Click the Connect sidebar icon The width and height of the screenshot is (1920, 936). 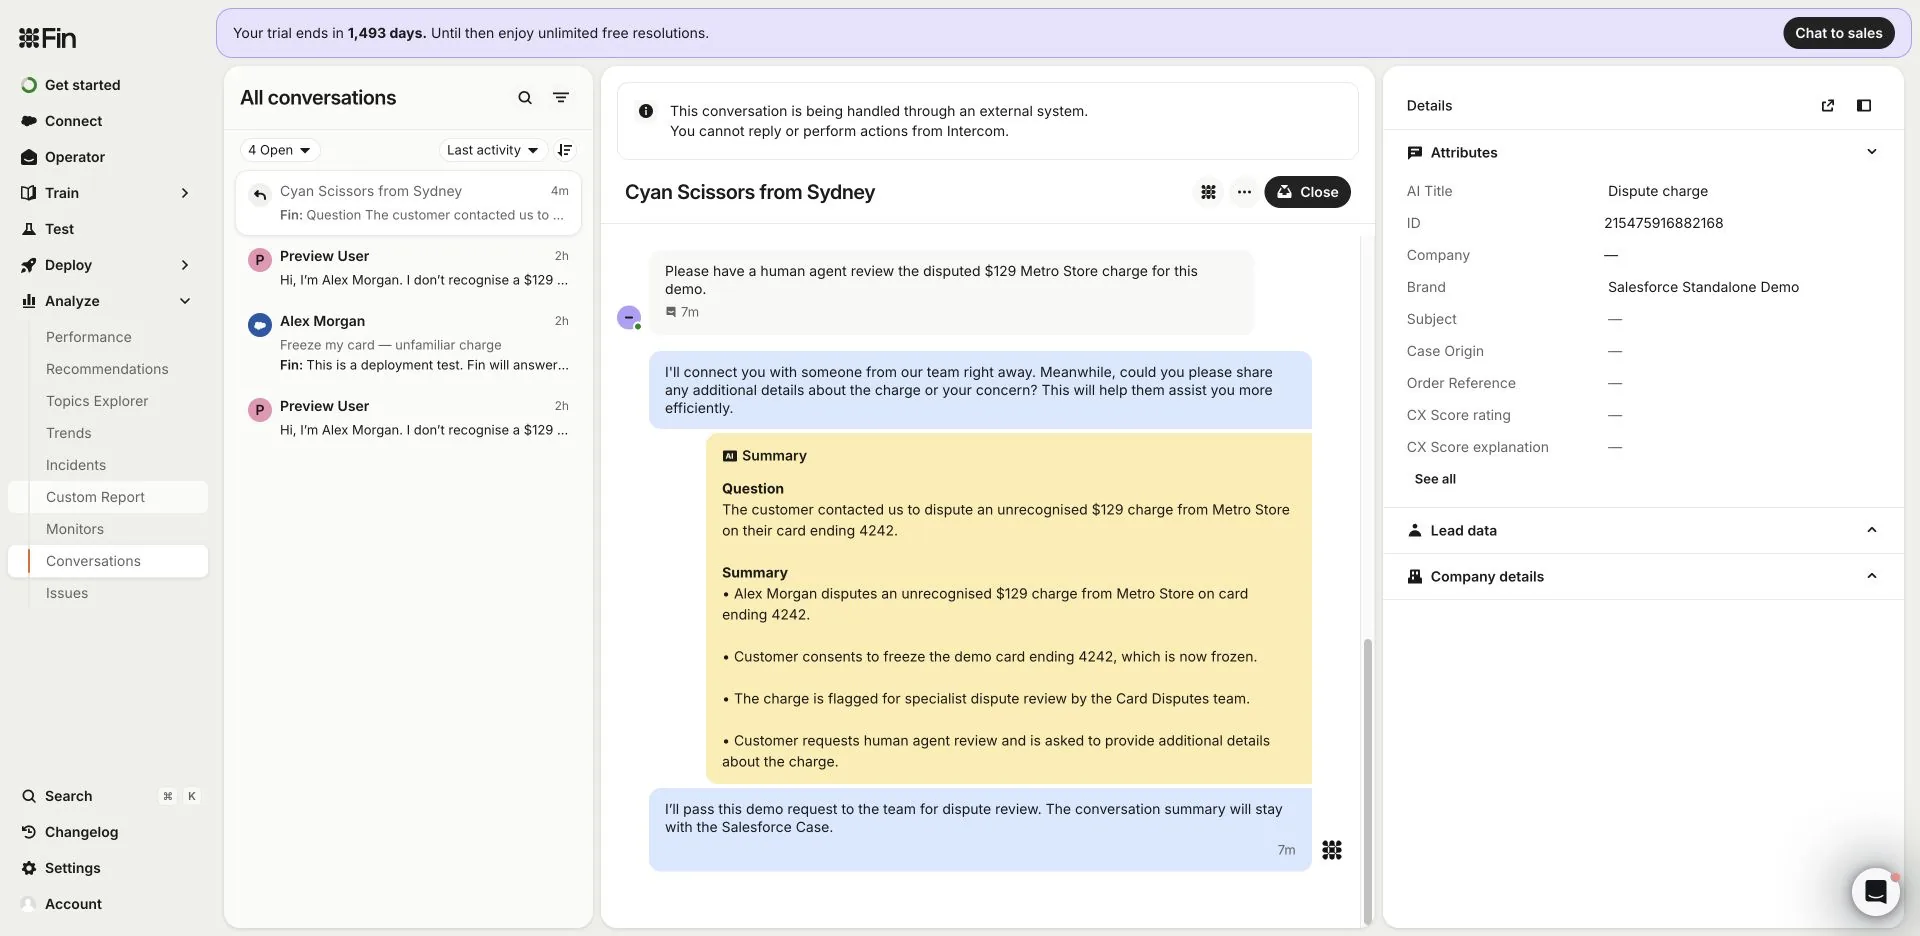(x=29, y=121)
